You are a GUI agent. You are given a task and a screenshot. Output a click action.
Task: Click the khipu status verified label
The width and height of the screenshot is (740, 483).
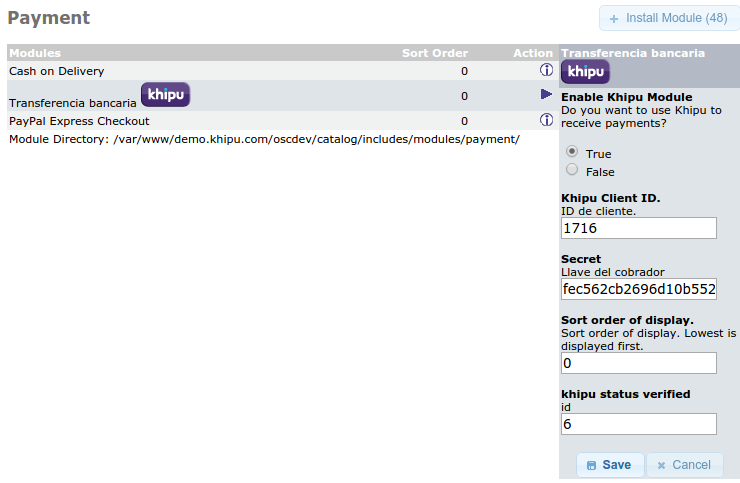tap(626, 394)
